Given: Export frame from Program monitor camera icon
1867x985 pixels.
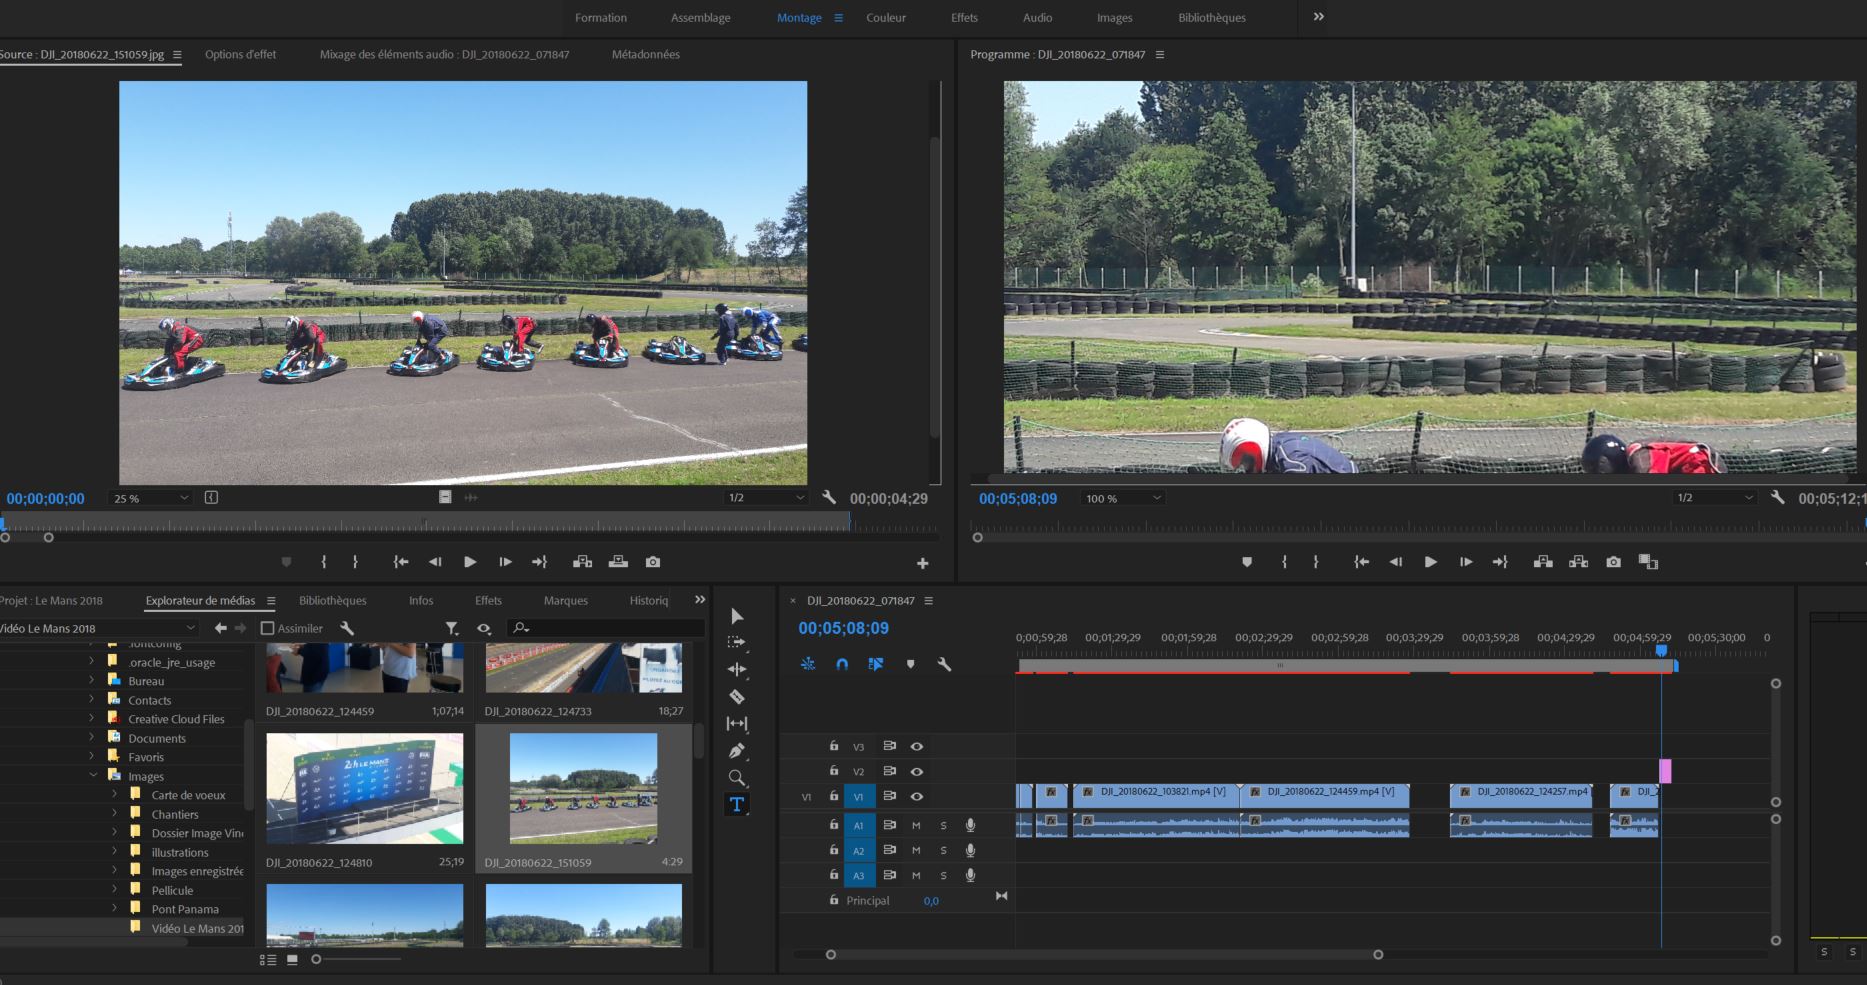Looking at the screenshot, I should [1613, 562].
